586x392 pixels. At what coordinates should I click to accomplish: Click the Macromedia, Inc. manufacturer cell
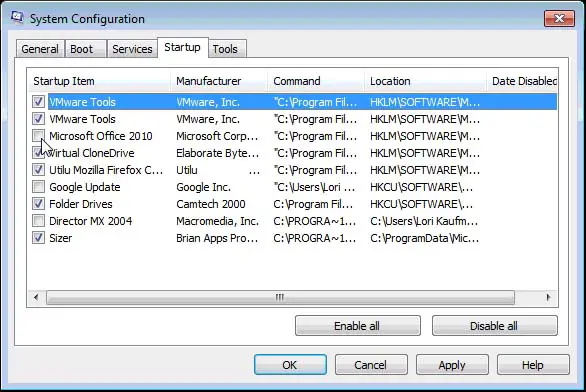(x=218, y=221)
